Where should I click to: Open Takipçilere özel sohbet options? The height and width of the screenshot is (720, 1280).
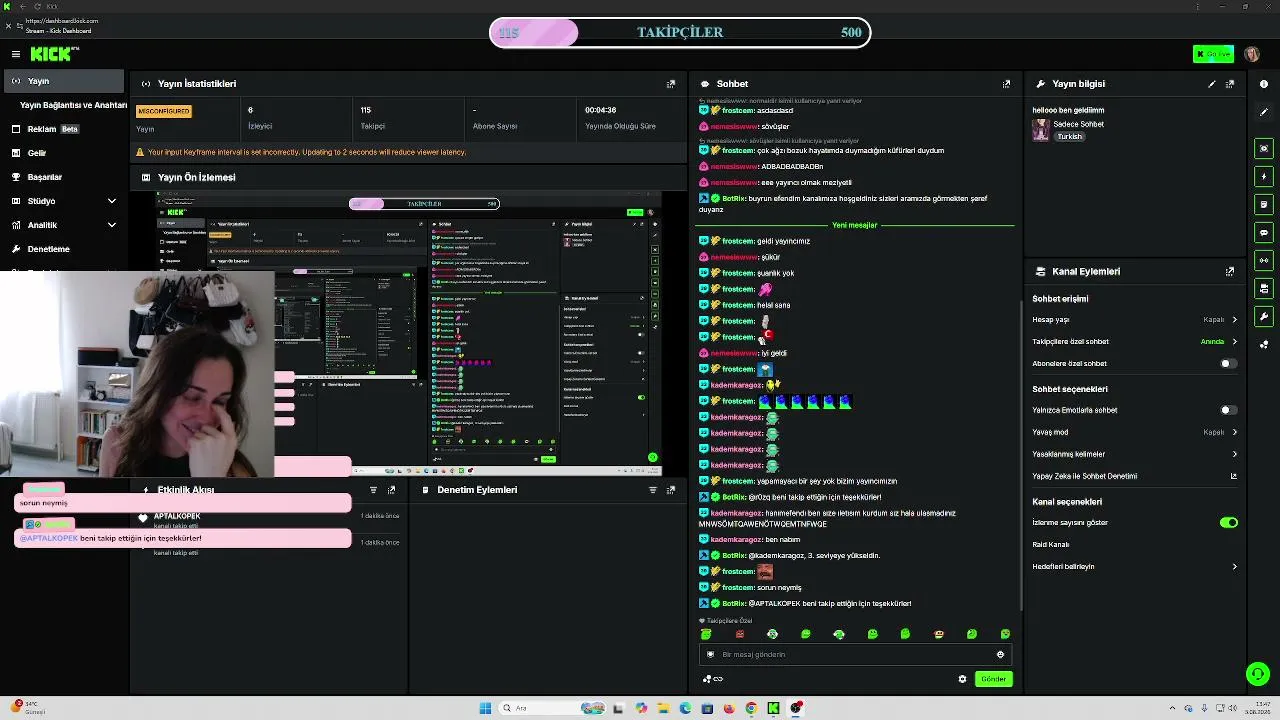click(1135, 342)
